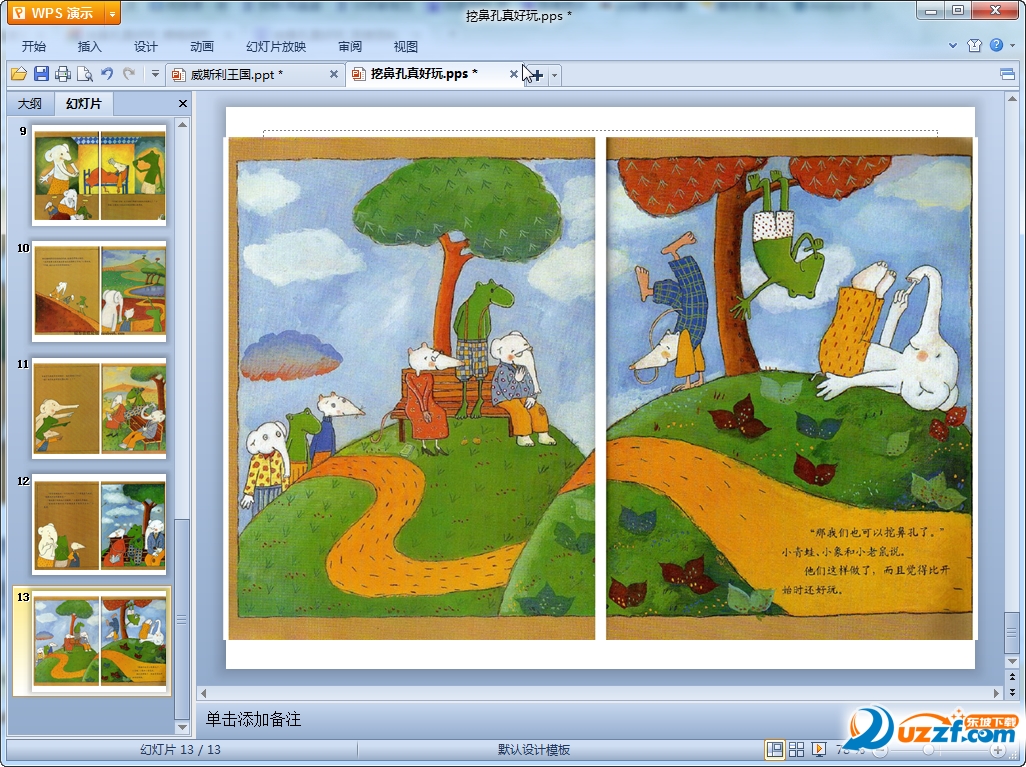1026x767 pixels.
Task: Select slide 12 thumbnail
Action: [99, 525]
